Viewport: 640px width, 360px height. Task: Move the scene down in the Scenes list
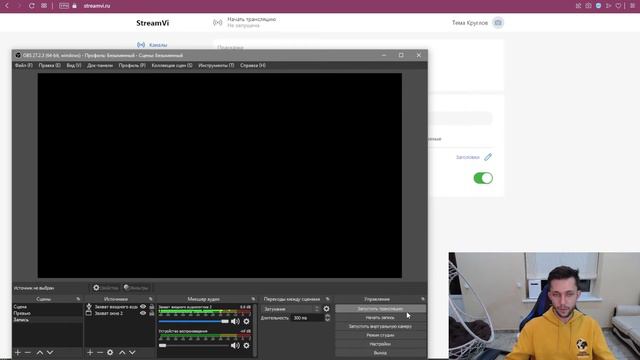pos(50,352)
